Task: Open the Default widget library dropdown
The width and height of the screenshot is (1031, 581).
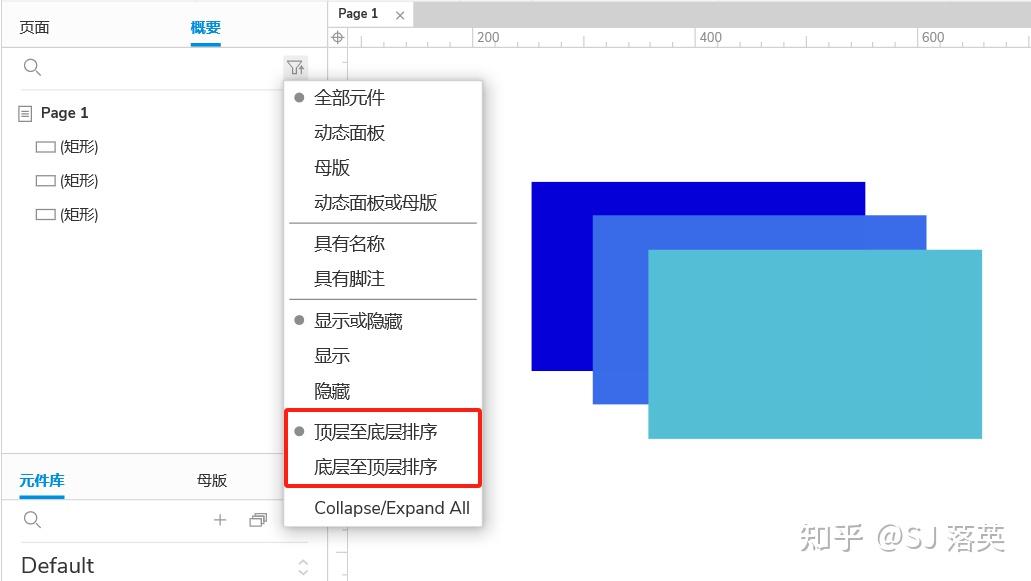Action: tap(57, 565)
